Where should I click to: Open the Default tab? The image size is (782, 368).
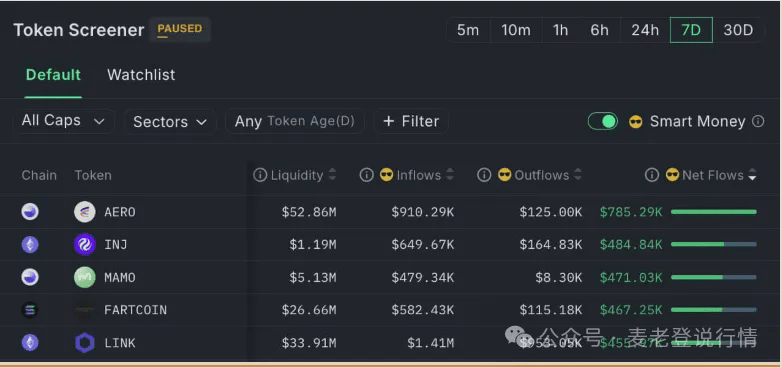click(53, 75)
